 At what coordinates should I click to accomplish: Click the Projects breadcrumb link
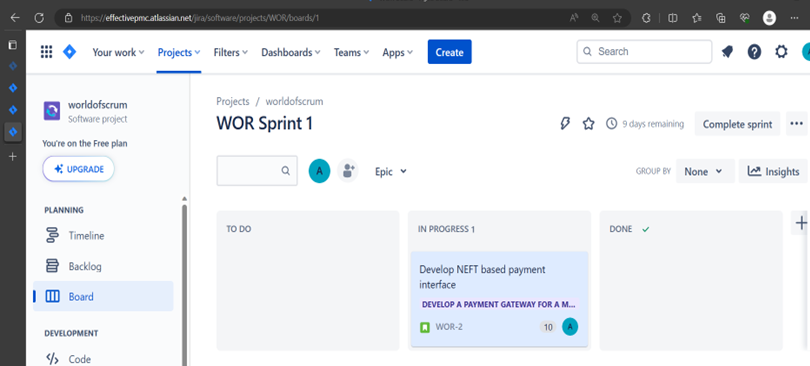coord(232,101)
